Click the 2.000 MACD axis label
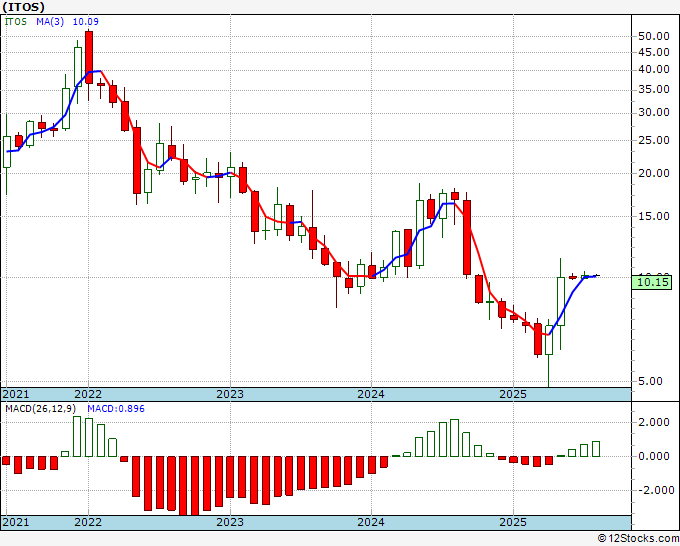Viewport: 680px width, 546px height. click(x=656, y=422)
